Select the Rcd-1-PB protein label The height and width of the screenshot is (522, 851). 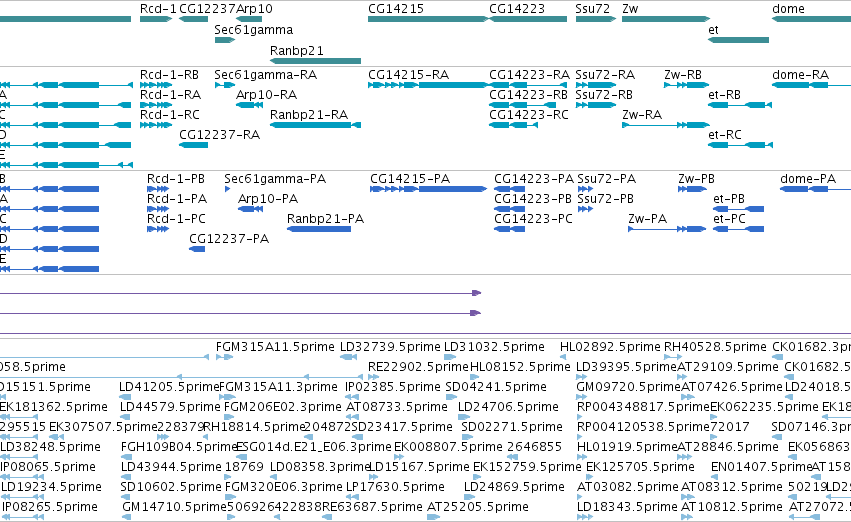[x=176, y=179]
